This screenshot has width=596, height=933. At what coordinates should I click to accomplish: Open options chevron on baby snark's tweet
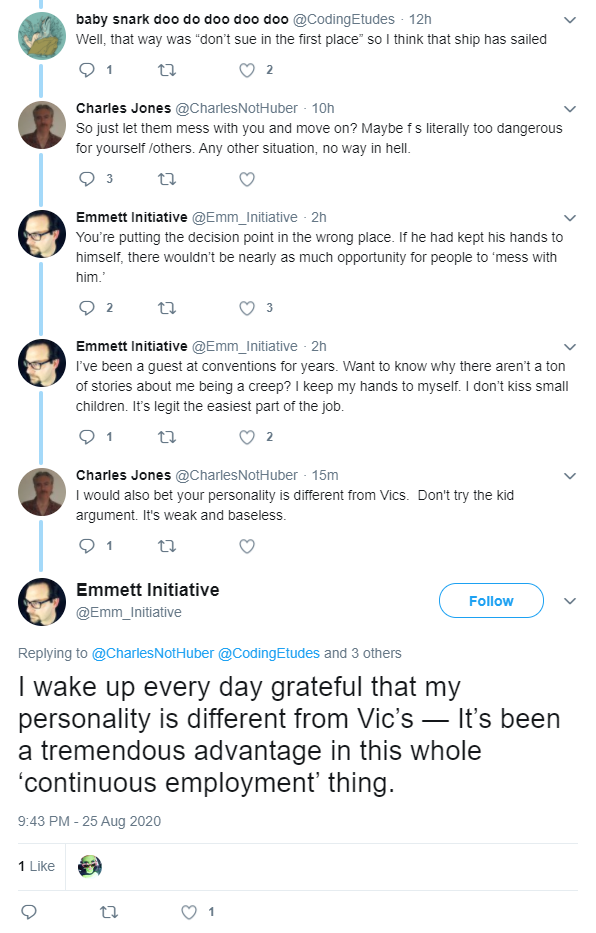click(570, 20)
